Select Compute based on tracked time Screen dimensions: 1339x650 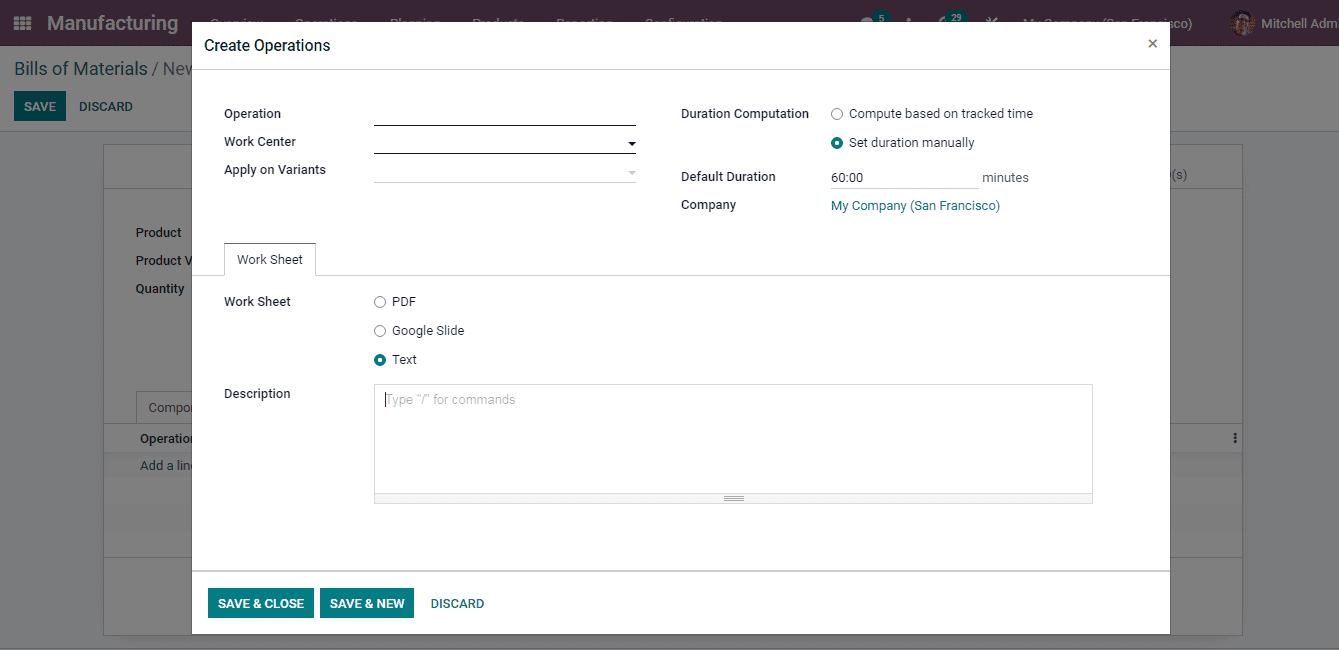(x=836, y=113)
